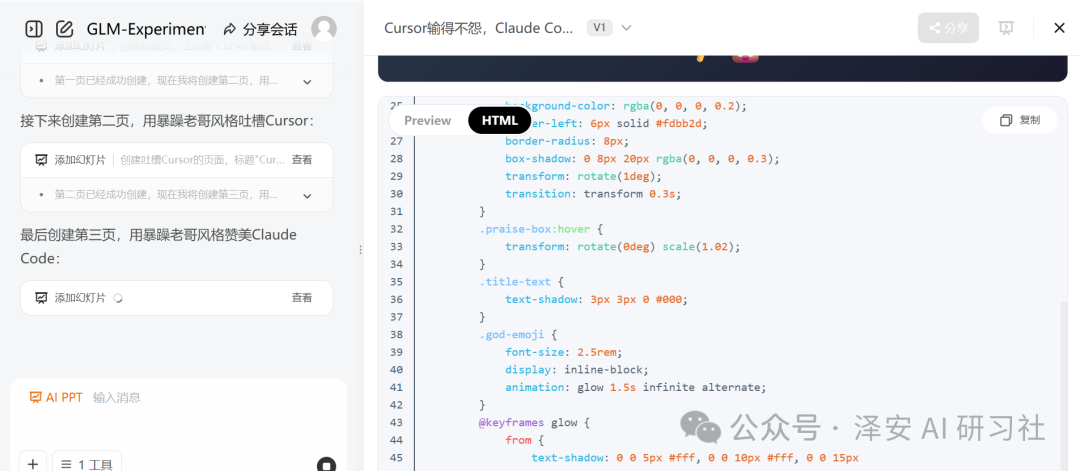Image resolution: width=1080 pixels, height=471 pixels.
Task: Click text 接下来创建第二页 message
Action: tap(167, 121)
